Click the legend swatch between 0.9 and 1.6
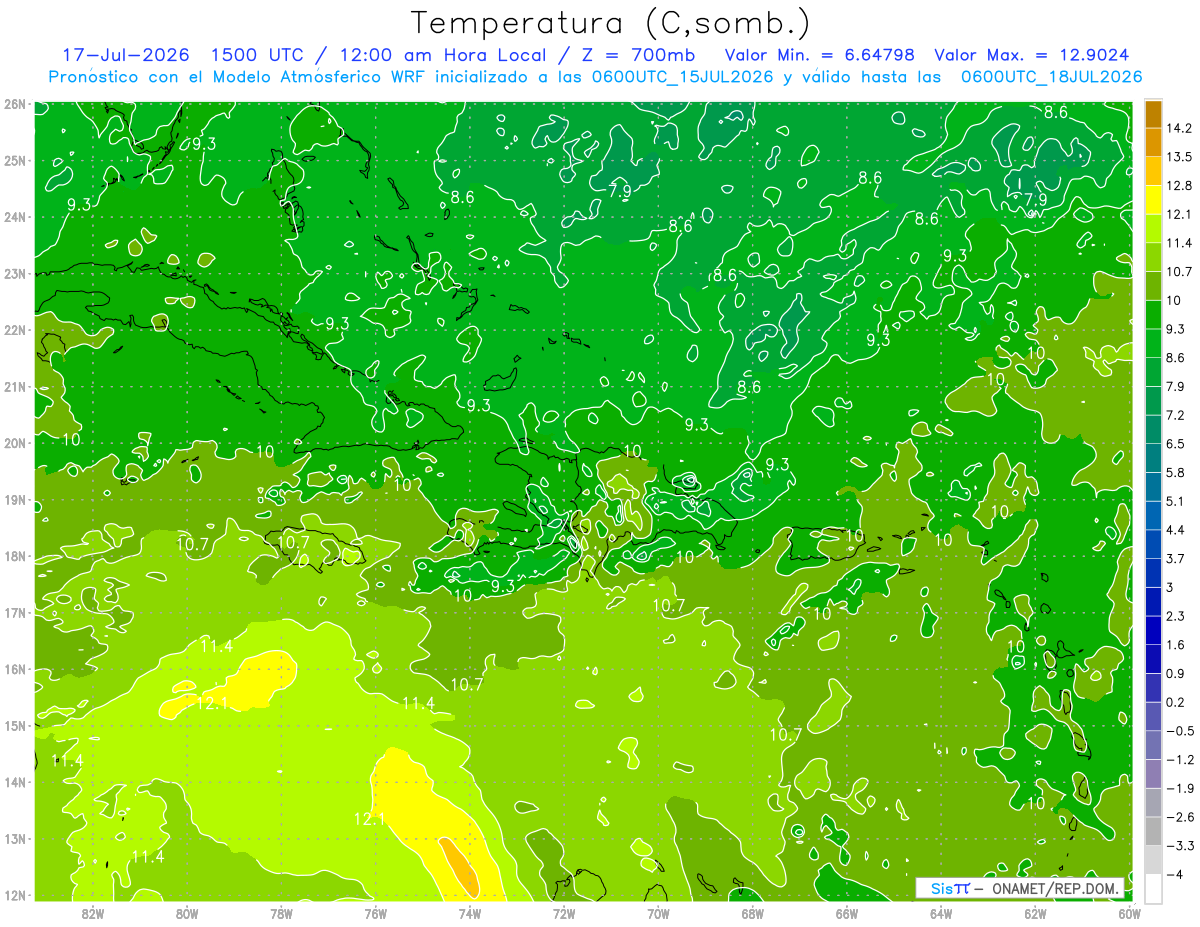The image size is (1200, 927). [1154, 659]
